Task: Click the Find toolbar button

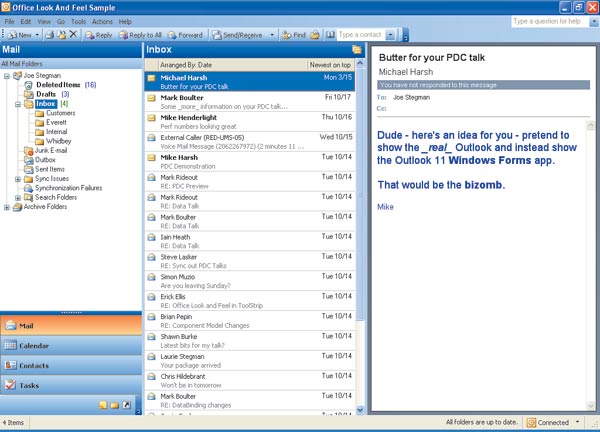Action: pos(295,34)
